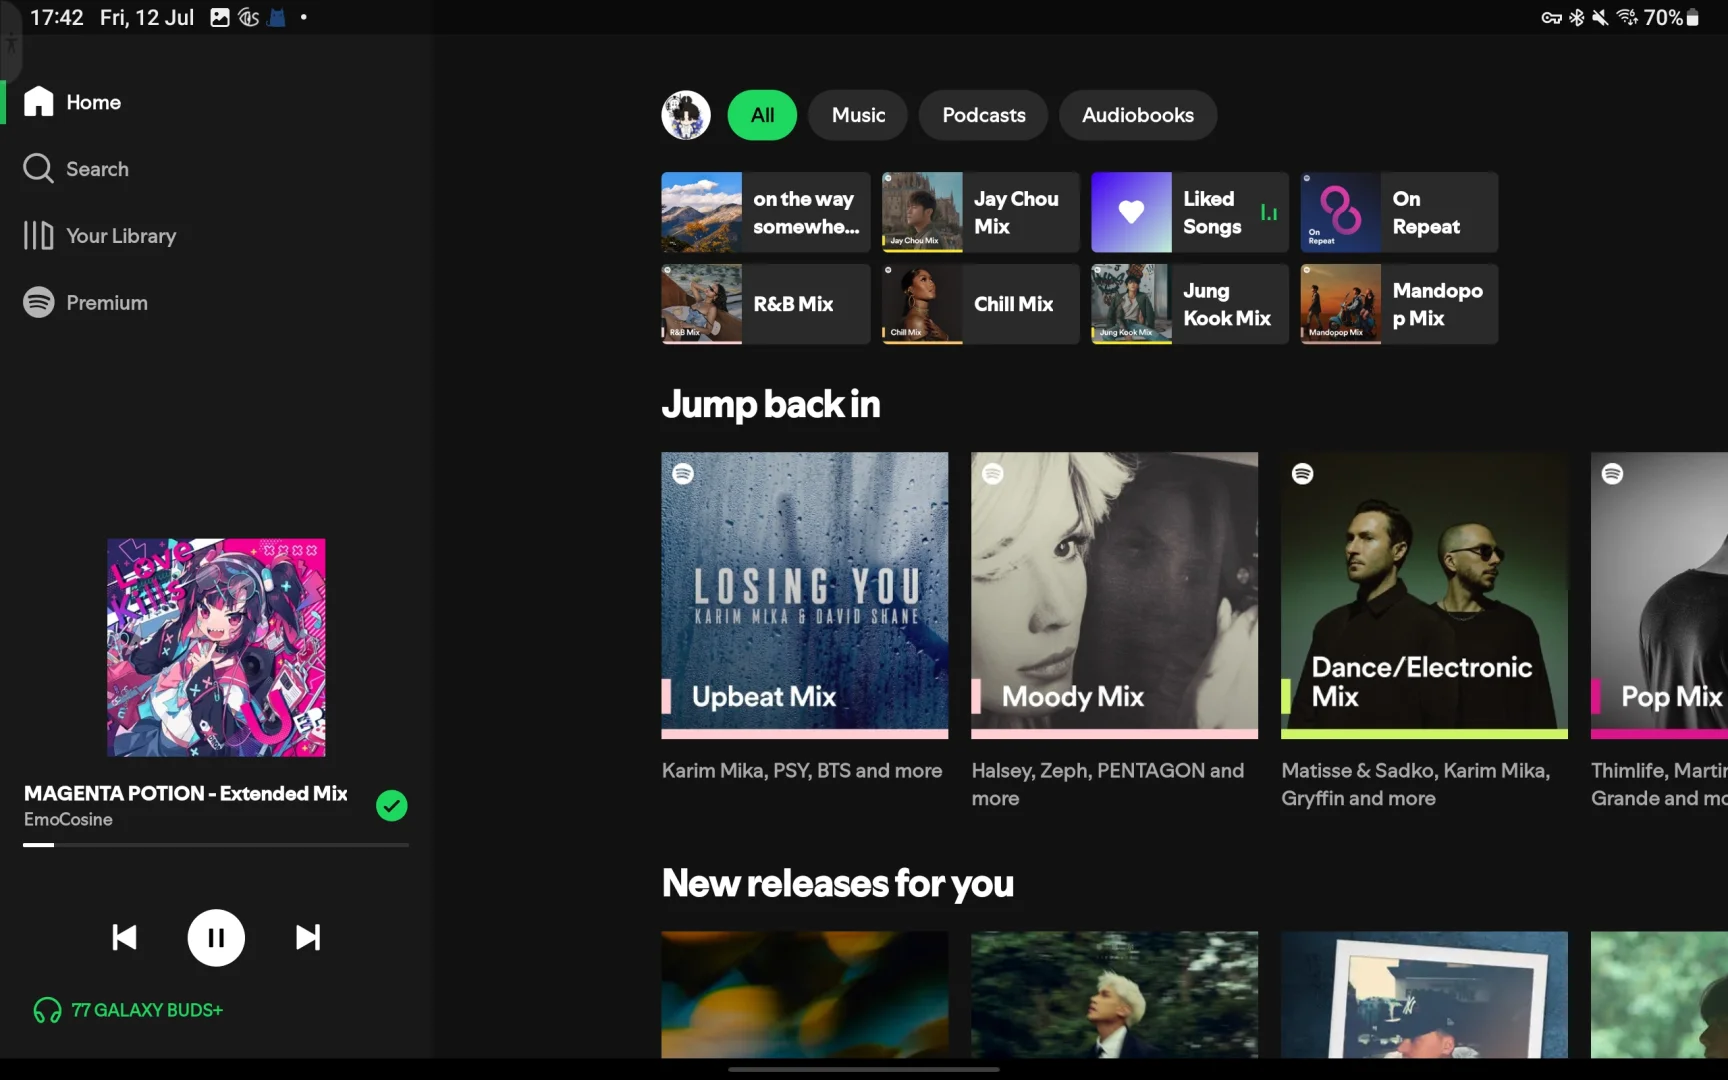Open the MAGENTA POTION album artwork

tap(216, 647)
